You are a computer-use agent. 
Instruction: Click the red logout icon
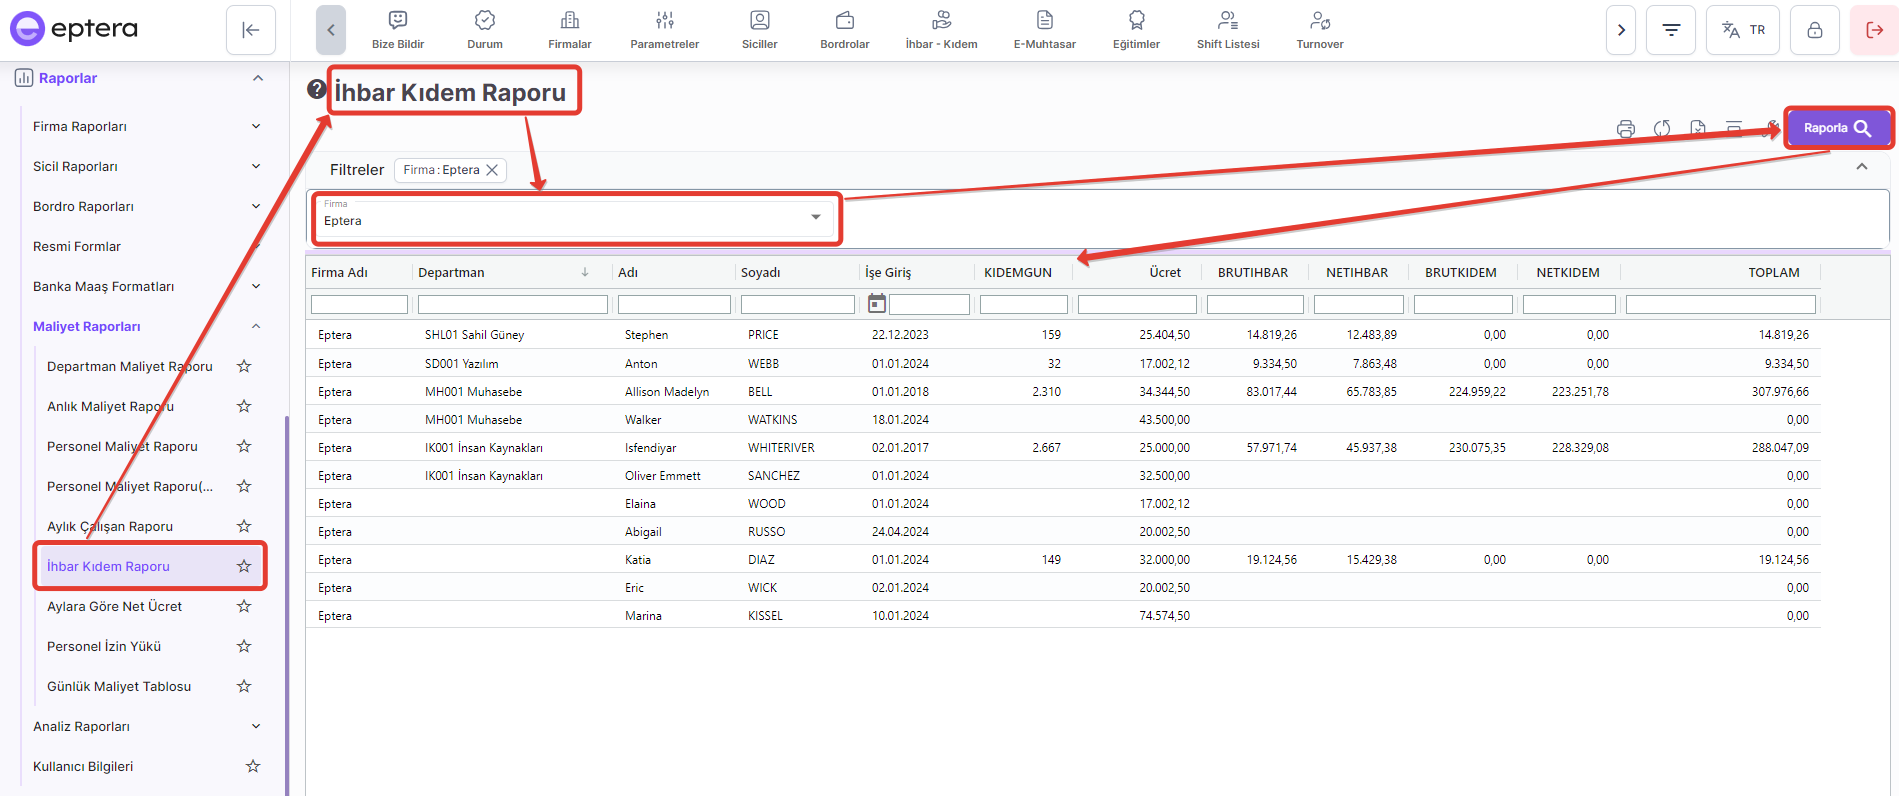coord(1874,30)
